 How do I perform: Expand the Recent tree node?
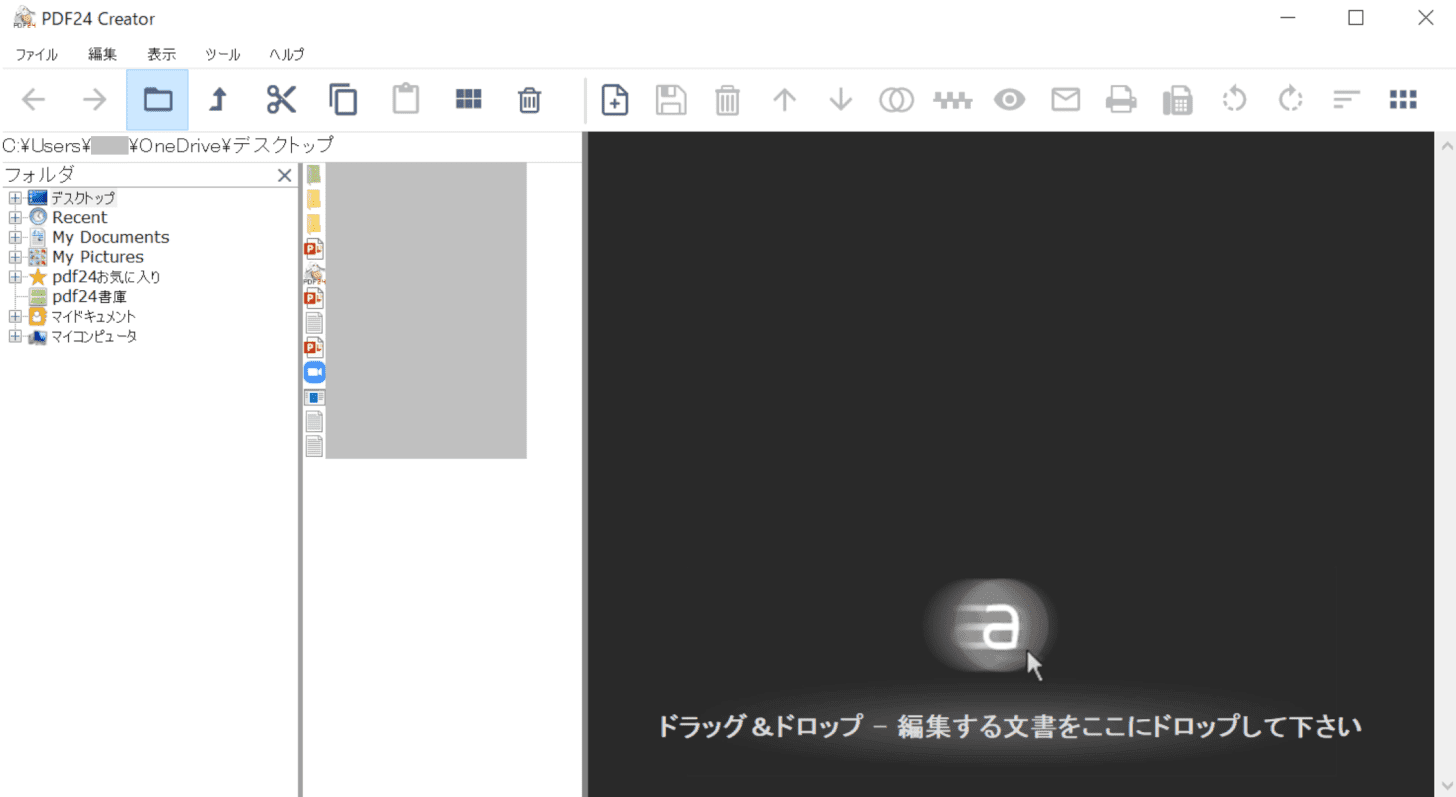(14, 217)
